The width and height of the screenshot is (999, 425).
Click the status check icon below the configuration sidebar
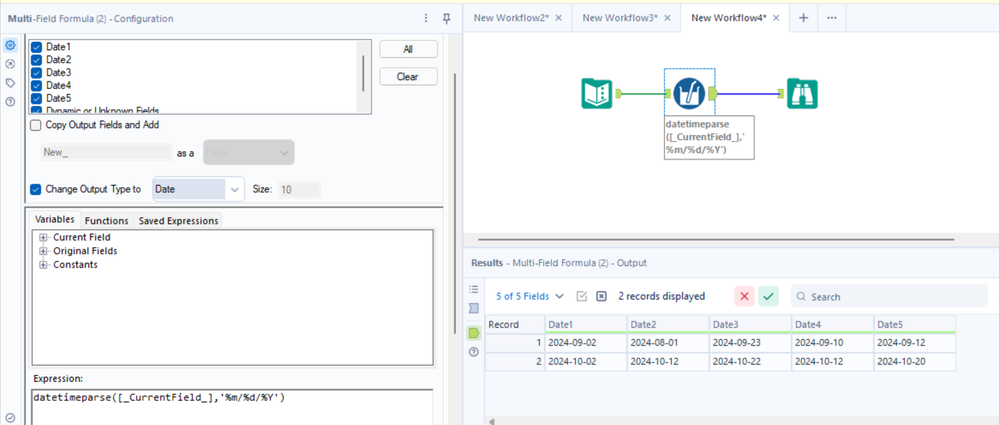coord(10,418)
